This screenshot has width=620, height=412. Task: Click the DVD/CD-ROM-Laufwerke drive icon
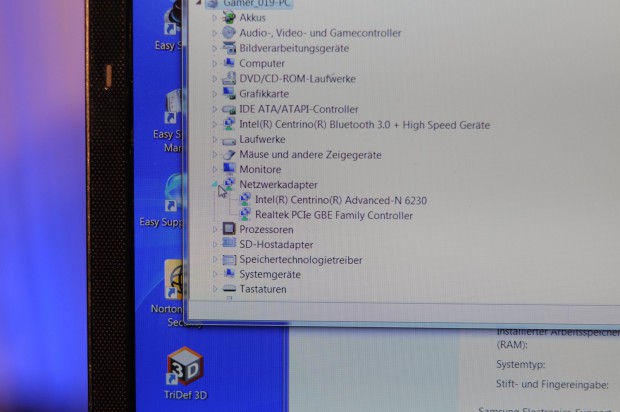tap(229, 78)
